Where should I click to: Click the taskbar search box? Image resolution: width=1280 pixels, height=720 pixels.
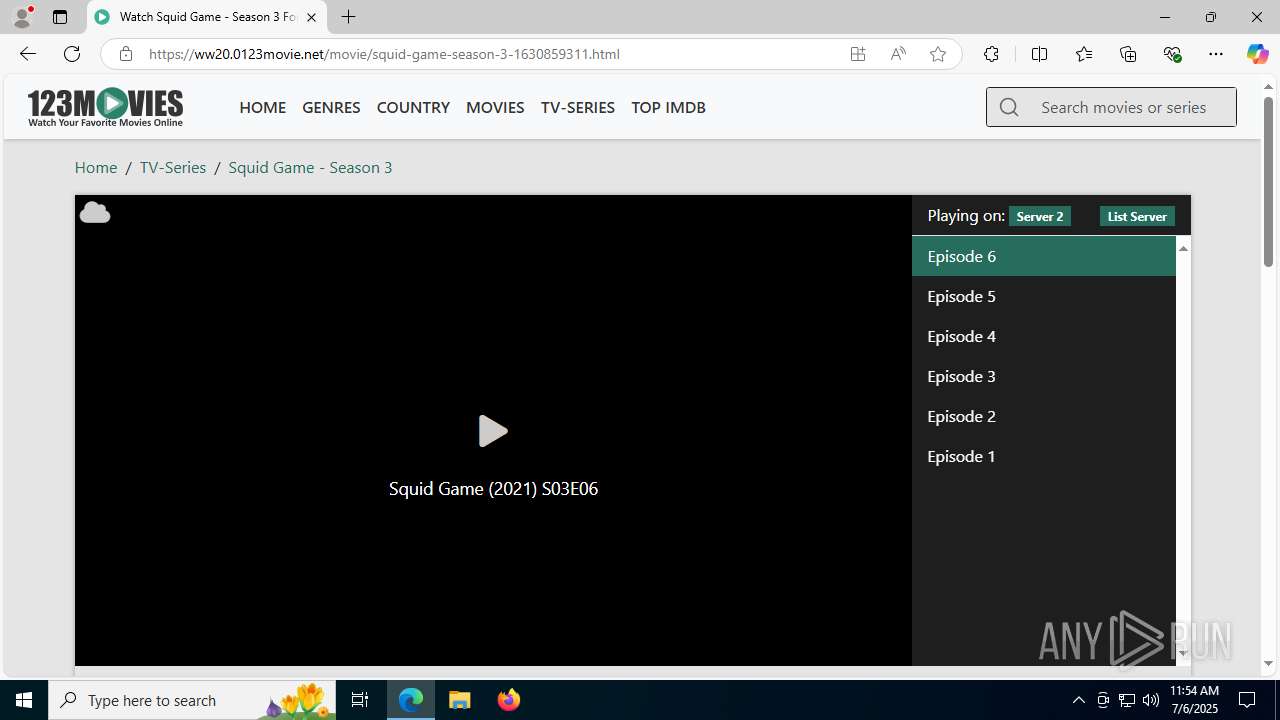click(x=192, y=700)
